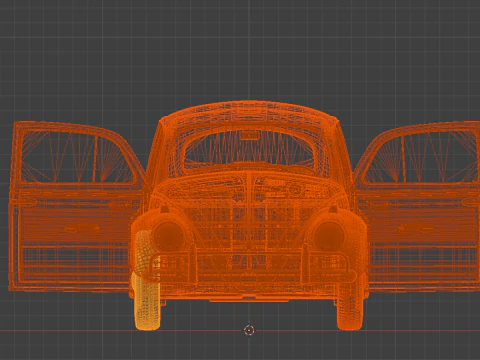Click the 3D cursor on the red axis line
480x360 pixels.
[x=249, y=330]
